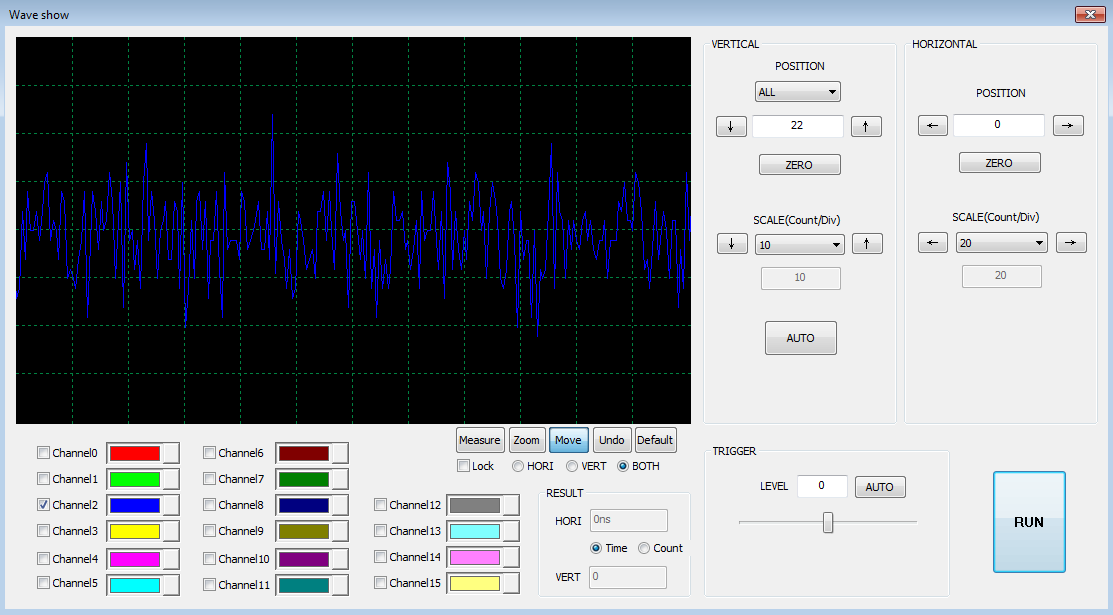Click the trigger LEVEL input field
This screenshot has width=1113, height=615.
click(x=822, y=486)
